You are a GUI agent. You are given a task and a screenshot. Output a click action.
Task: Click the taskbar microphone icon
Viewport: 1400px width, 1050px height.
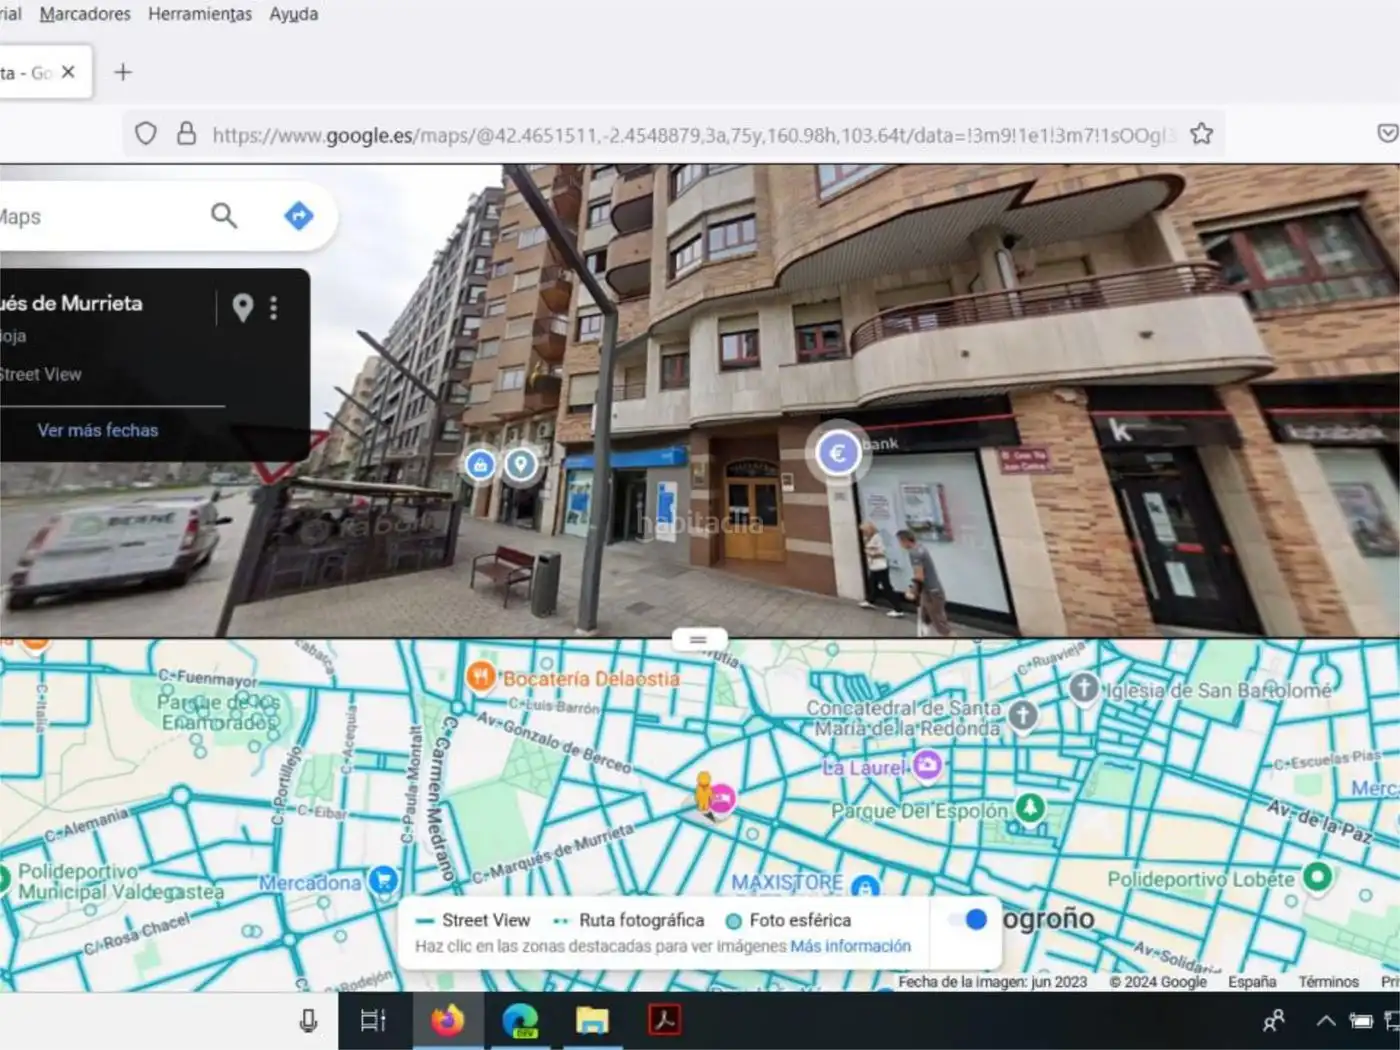[308, 1021]
